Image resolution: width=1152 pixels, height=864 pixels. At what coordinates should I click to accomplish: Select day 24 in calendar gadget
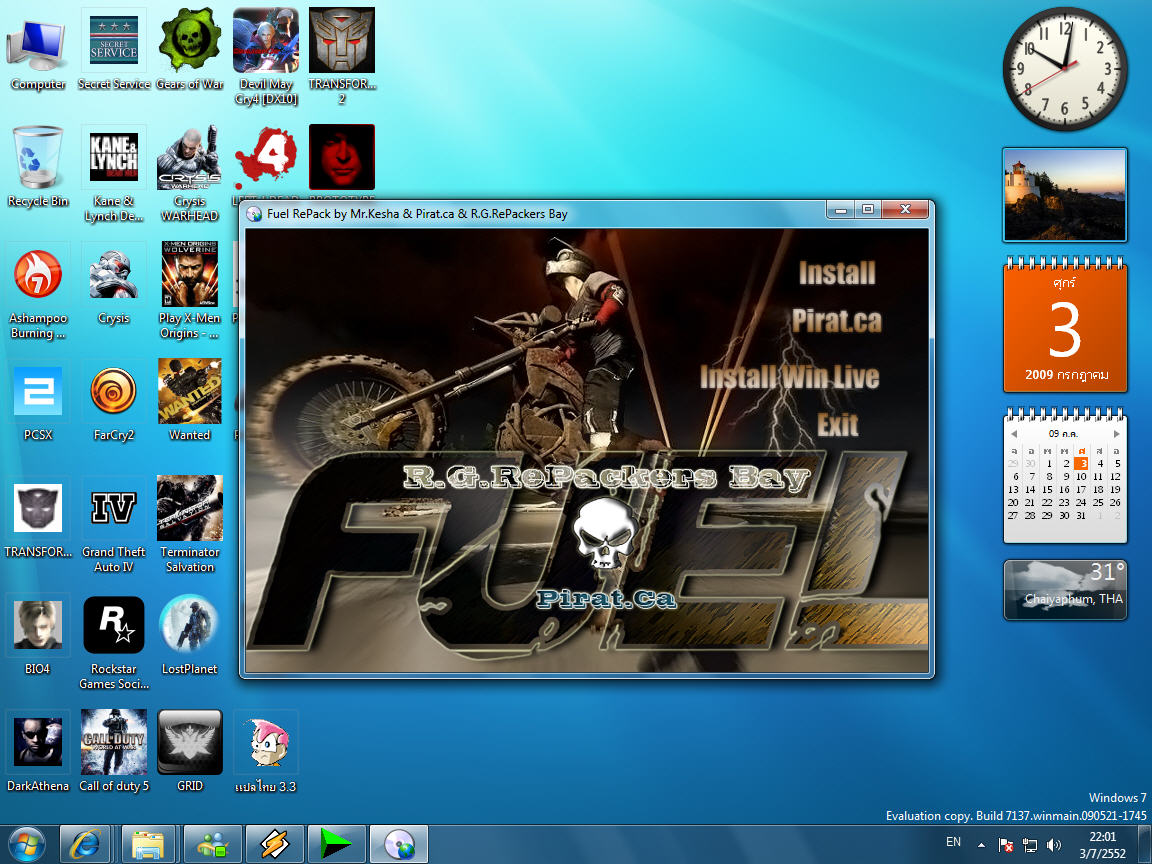(x=1081, y=503)
